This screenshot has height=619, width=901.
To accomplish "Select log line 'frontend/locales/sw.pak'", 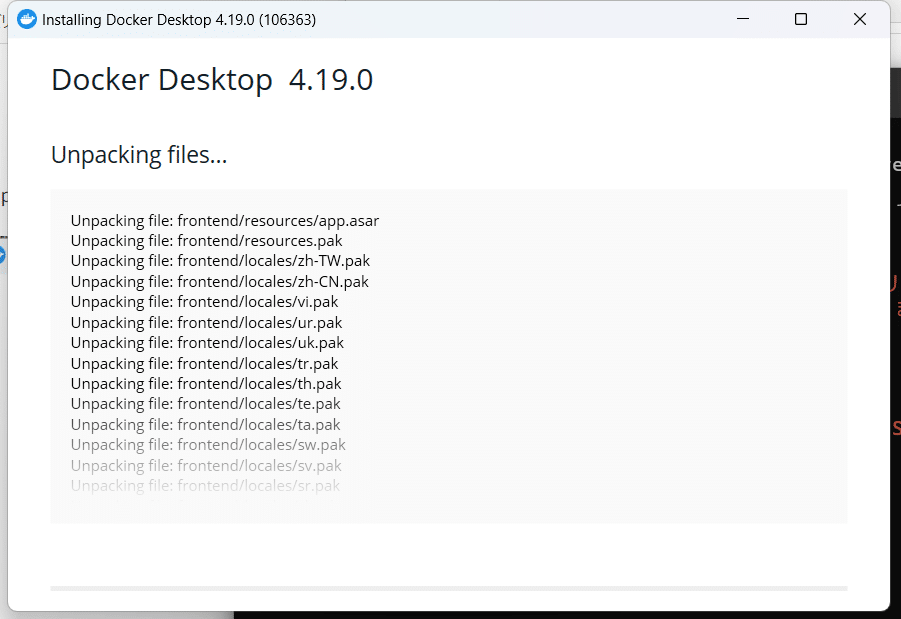I will pyautogui.click(x=208, y=444).
